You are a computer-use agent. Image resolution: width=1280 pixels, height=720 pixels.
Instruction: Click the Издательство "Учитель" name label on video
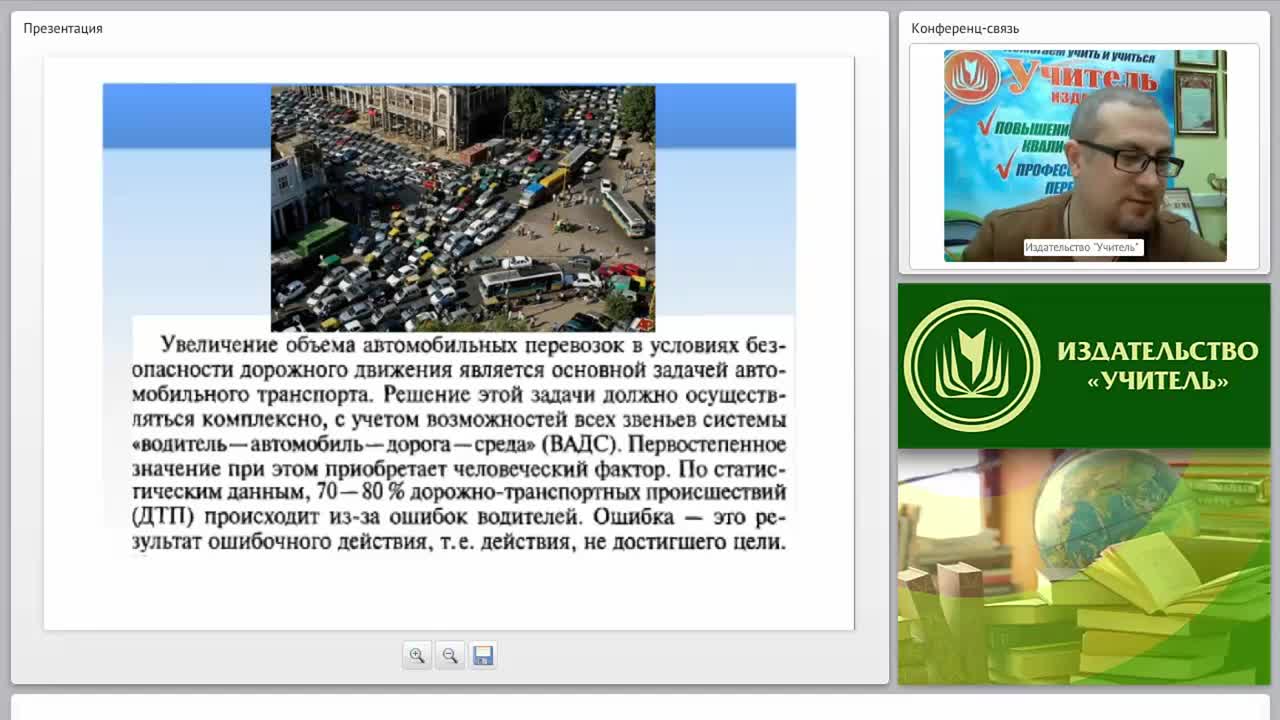(1083, 247)
